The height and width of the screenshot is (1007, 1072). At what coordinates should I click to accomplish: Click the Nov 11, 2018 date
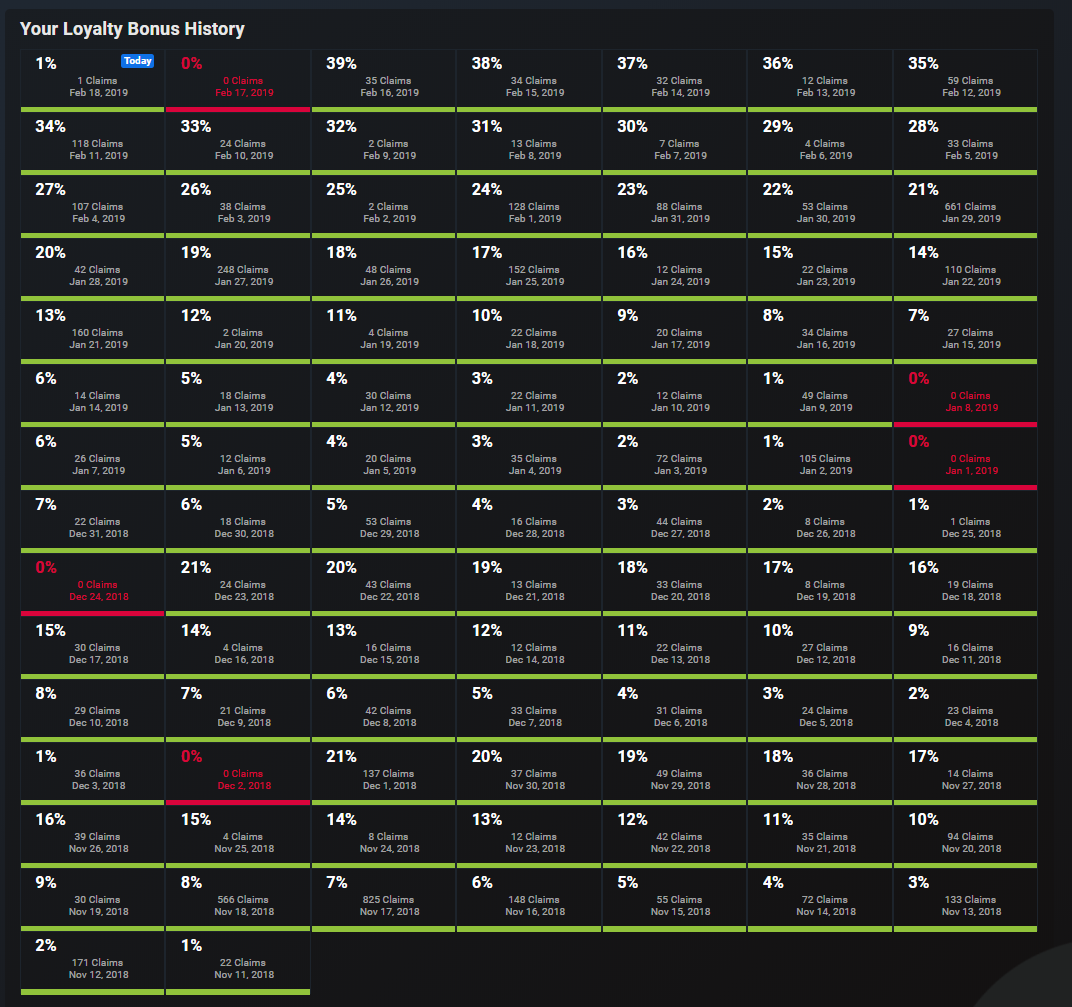tap(244, 975)
